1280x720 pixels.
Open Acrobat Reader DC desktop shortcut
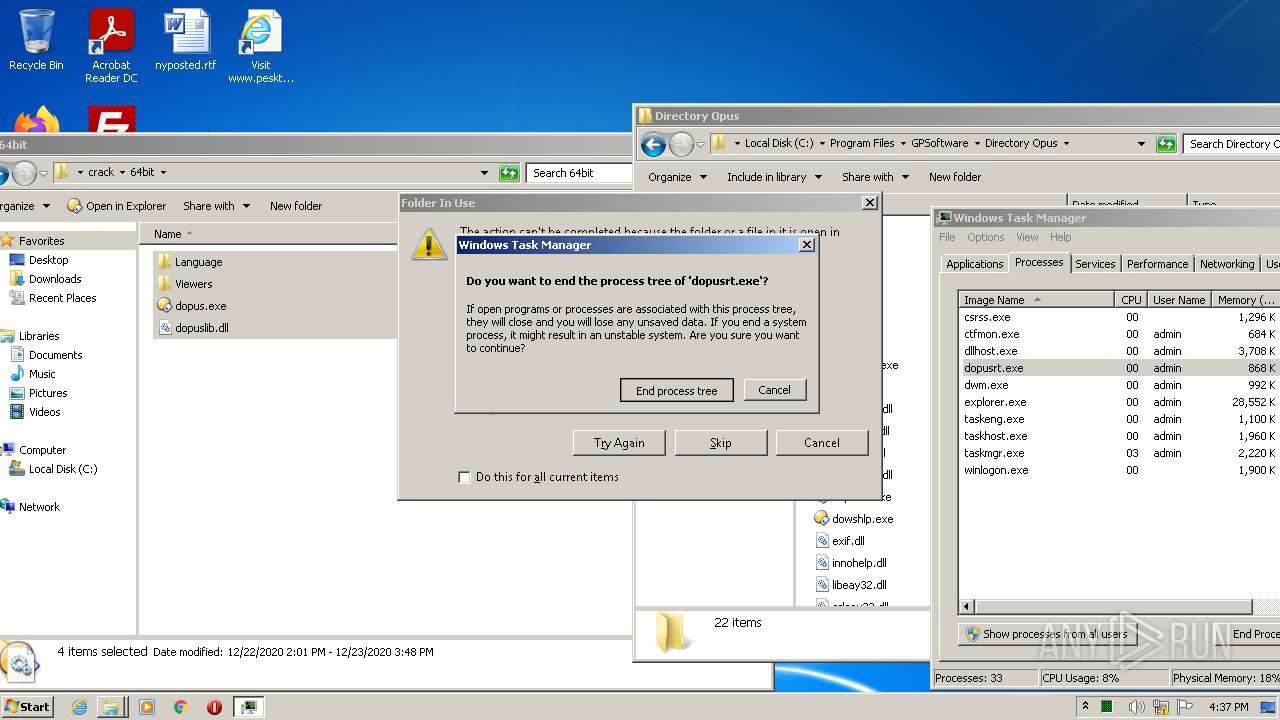click(111, 46)
